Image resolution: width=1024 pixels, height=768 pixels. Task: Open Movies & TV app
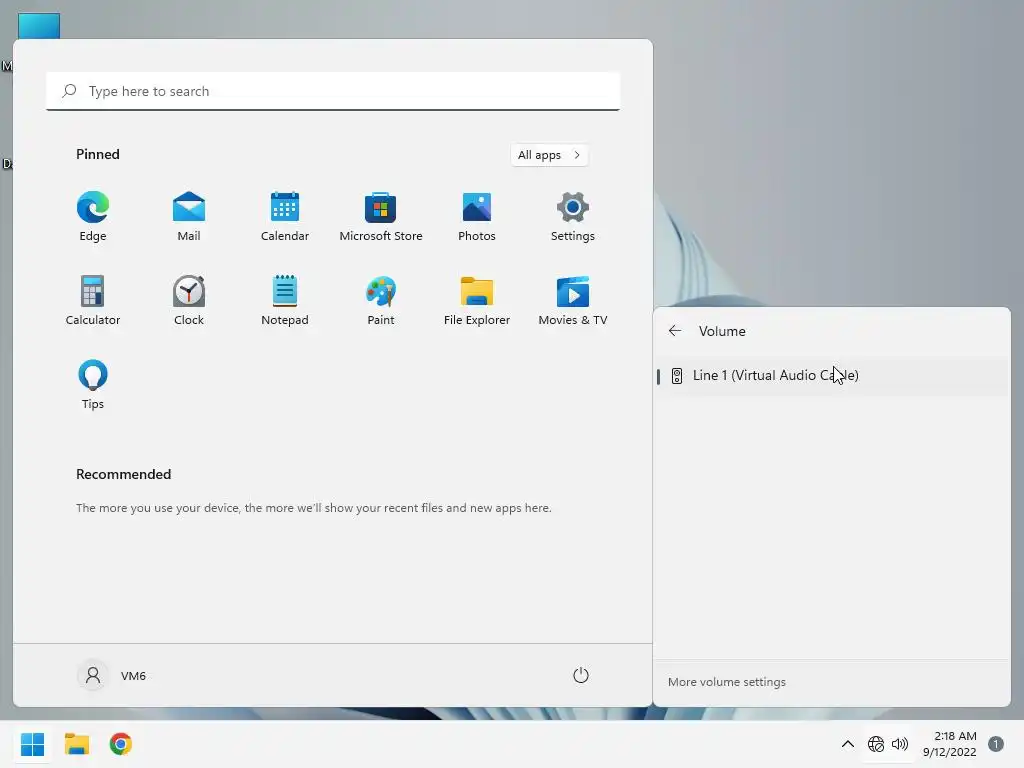click(573, 300)
